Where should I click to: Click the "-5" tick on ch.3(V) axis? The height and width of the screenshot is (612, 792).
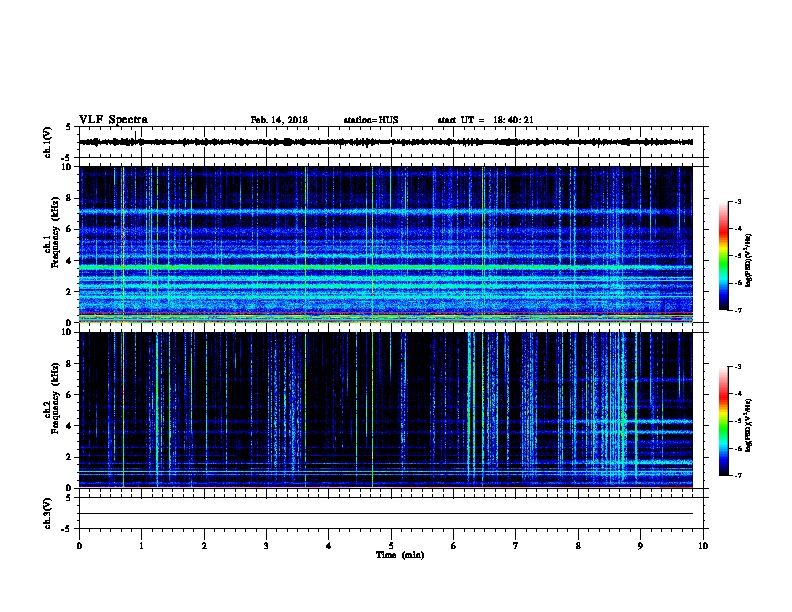click(x=67, y=529)
